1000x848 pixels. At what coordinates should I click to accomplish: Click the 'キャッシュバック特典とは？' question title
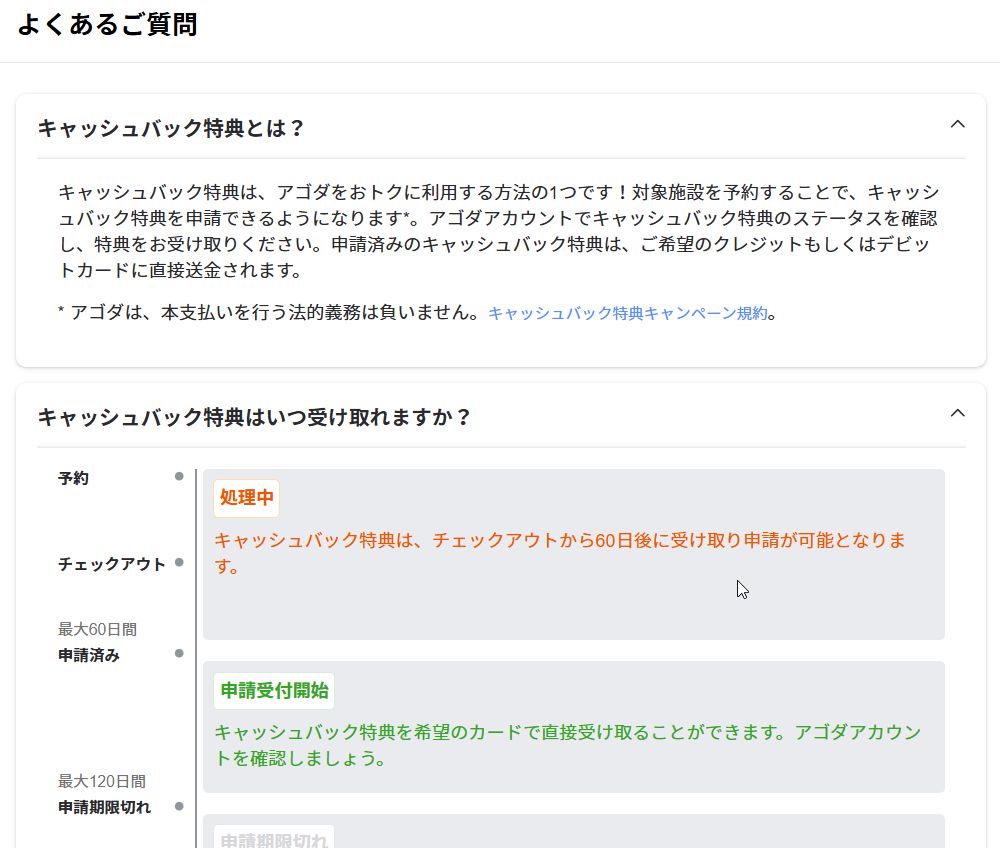tap(171, 129)
